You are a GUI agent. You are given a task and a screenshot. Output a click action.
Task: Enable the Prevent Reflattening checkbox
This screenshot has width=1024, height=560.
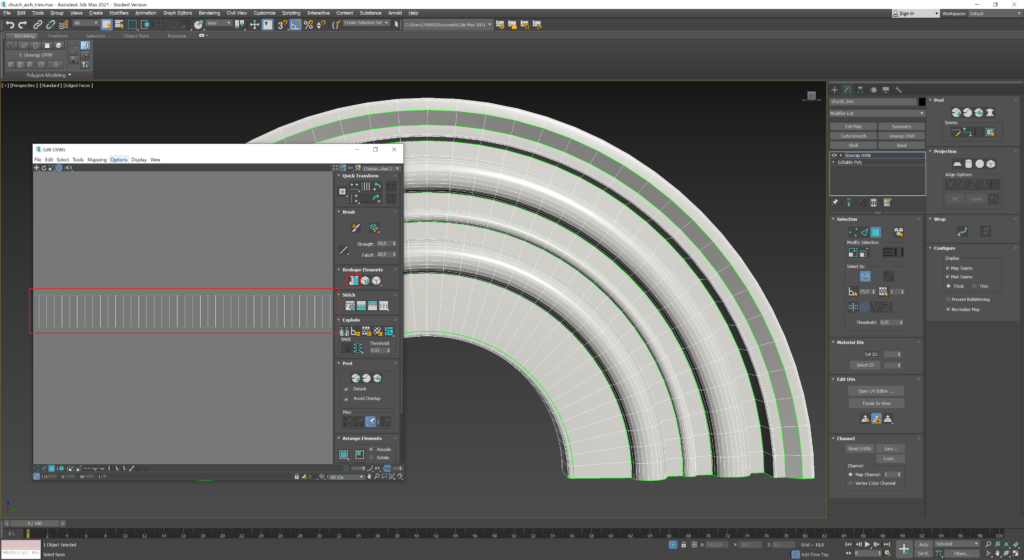(948, 298)
